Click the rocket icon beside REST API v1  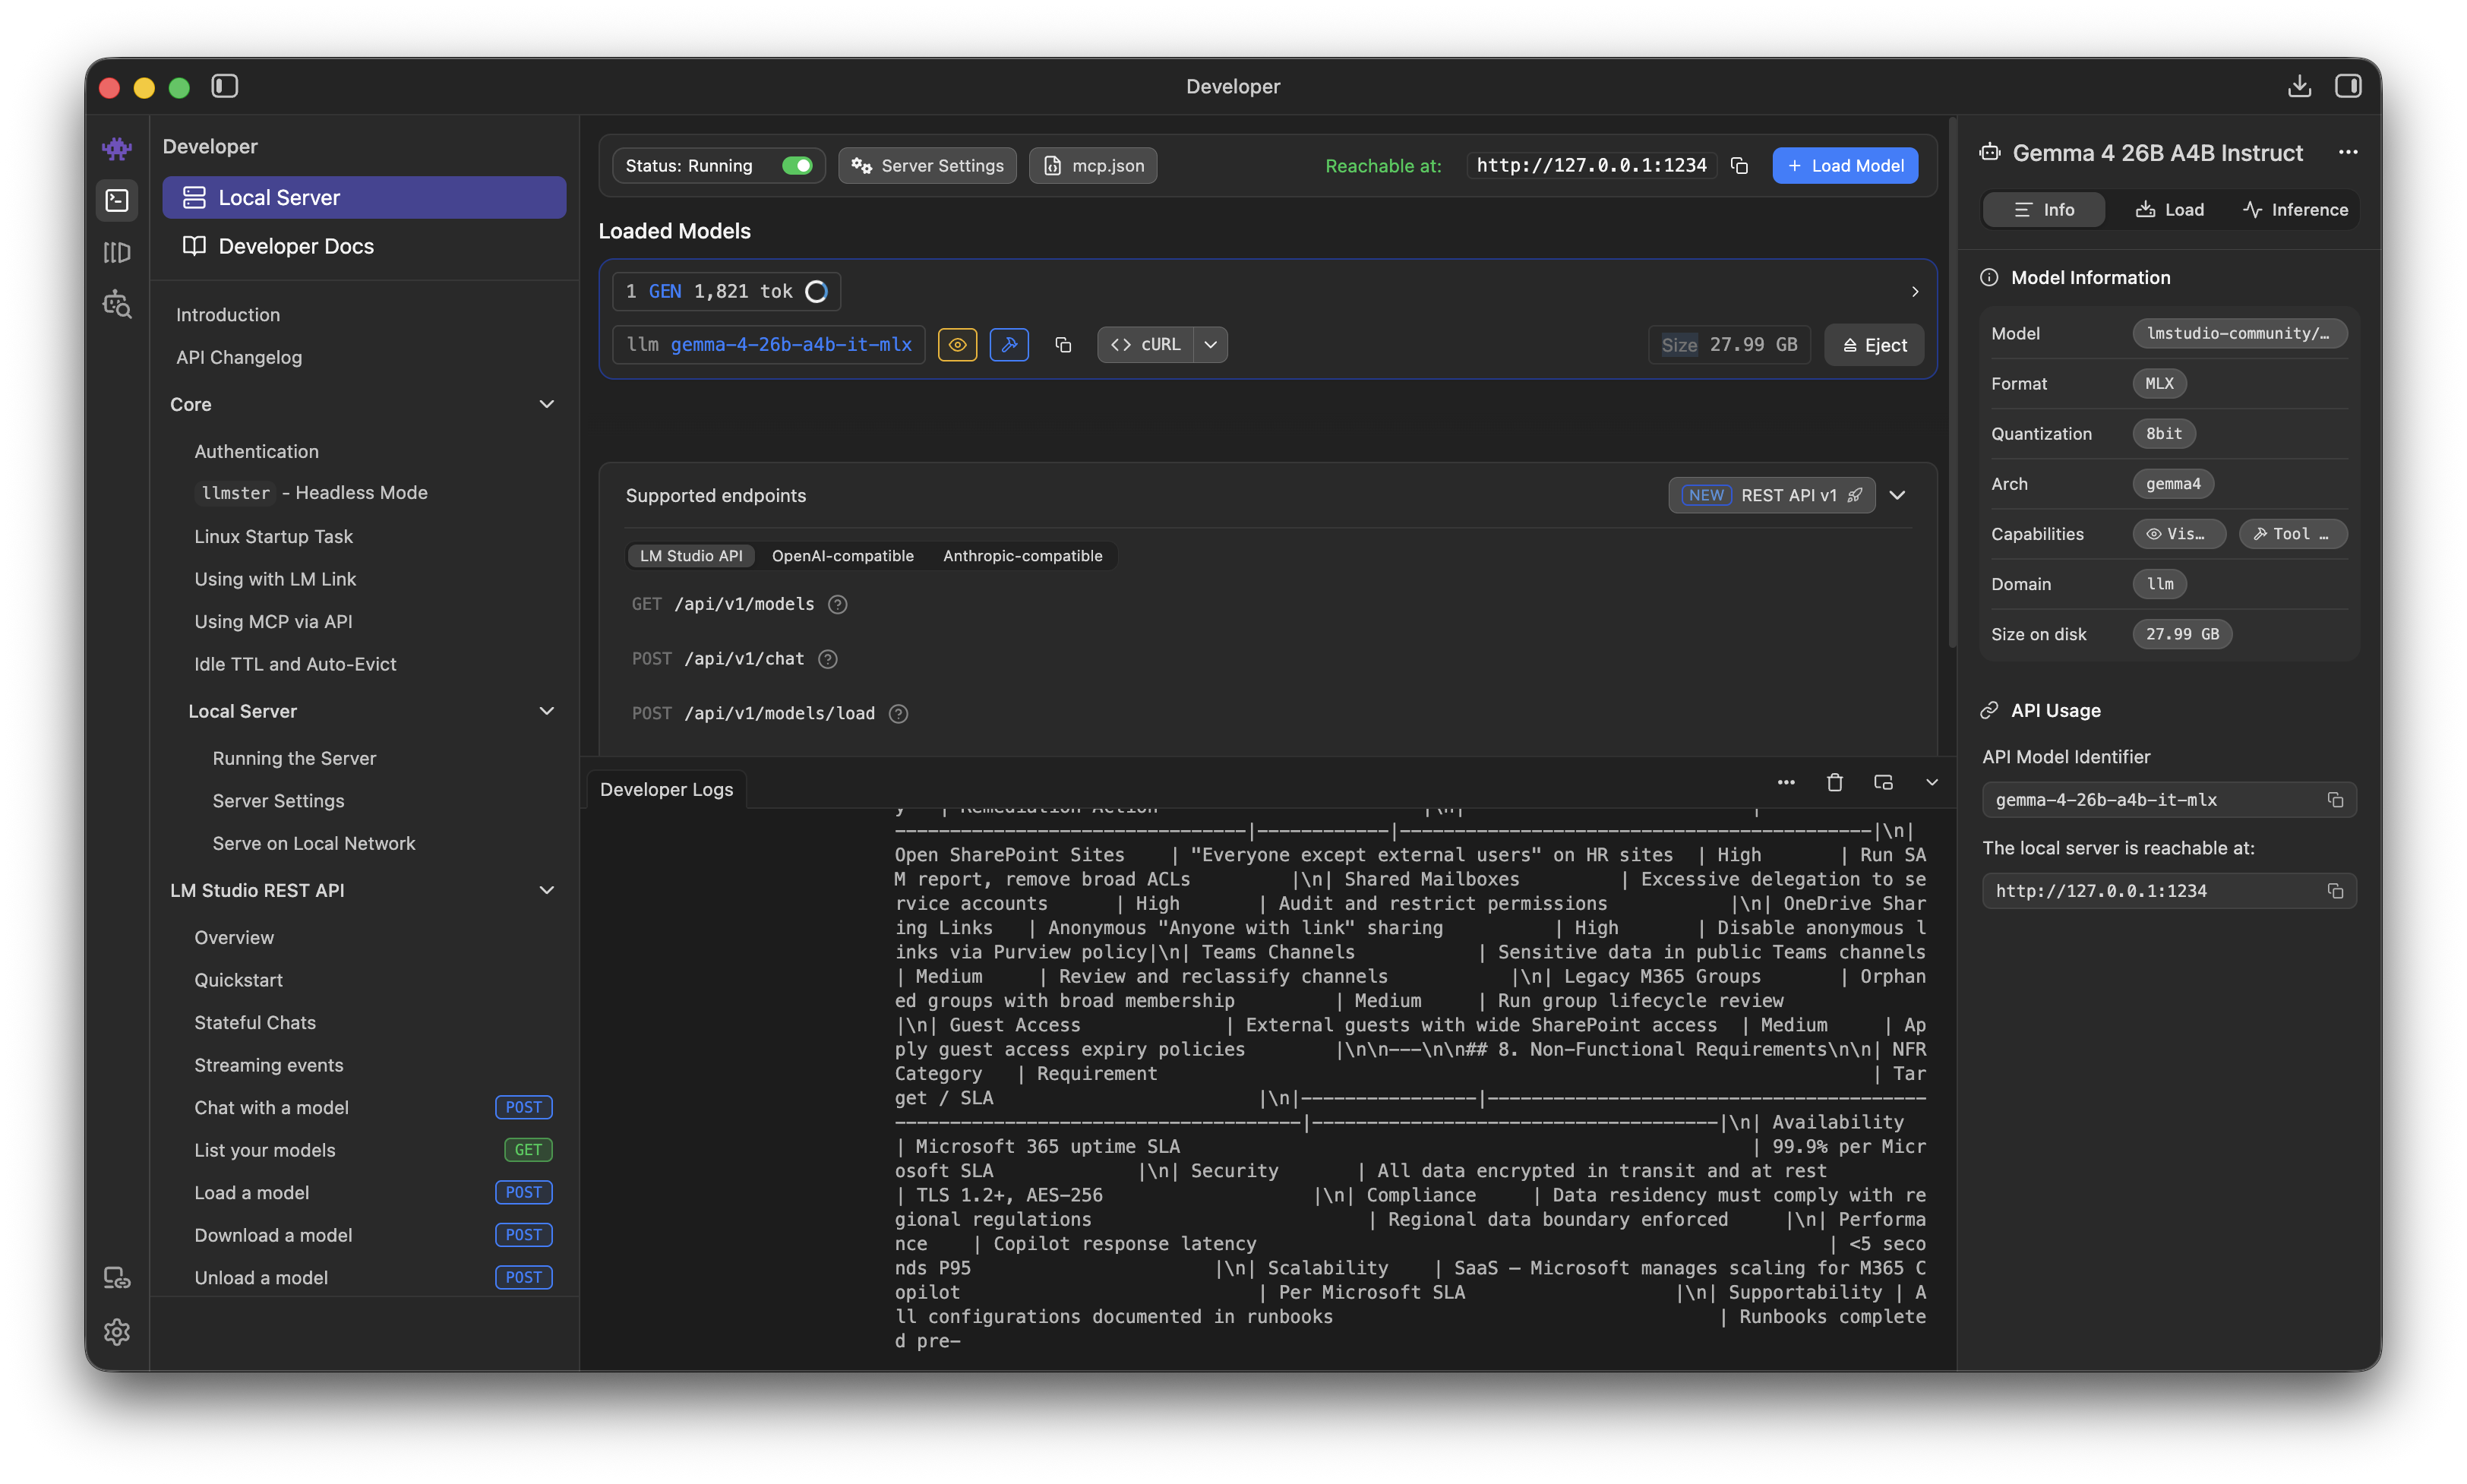tap(1855, 496)
